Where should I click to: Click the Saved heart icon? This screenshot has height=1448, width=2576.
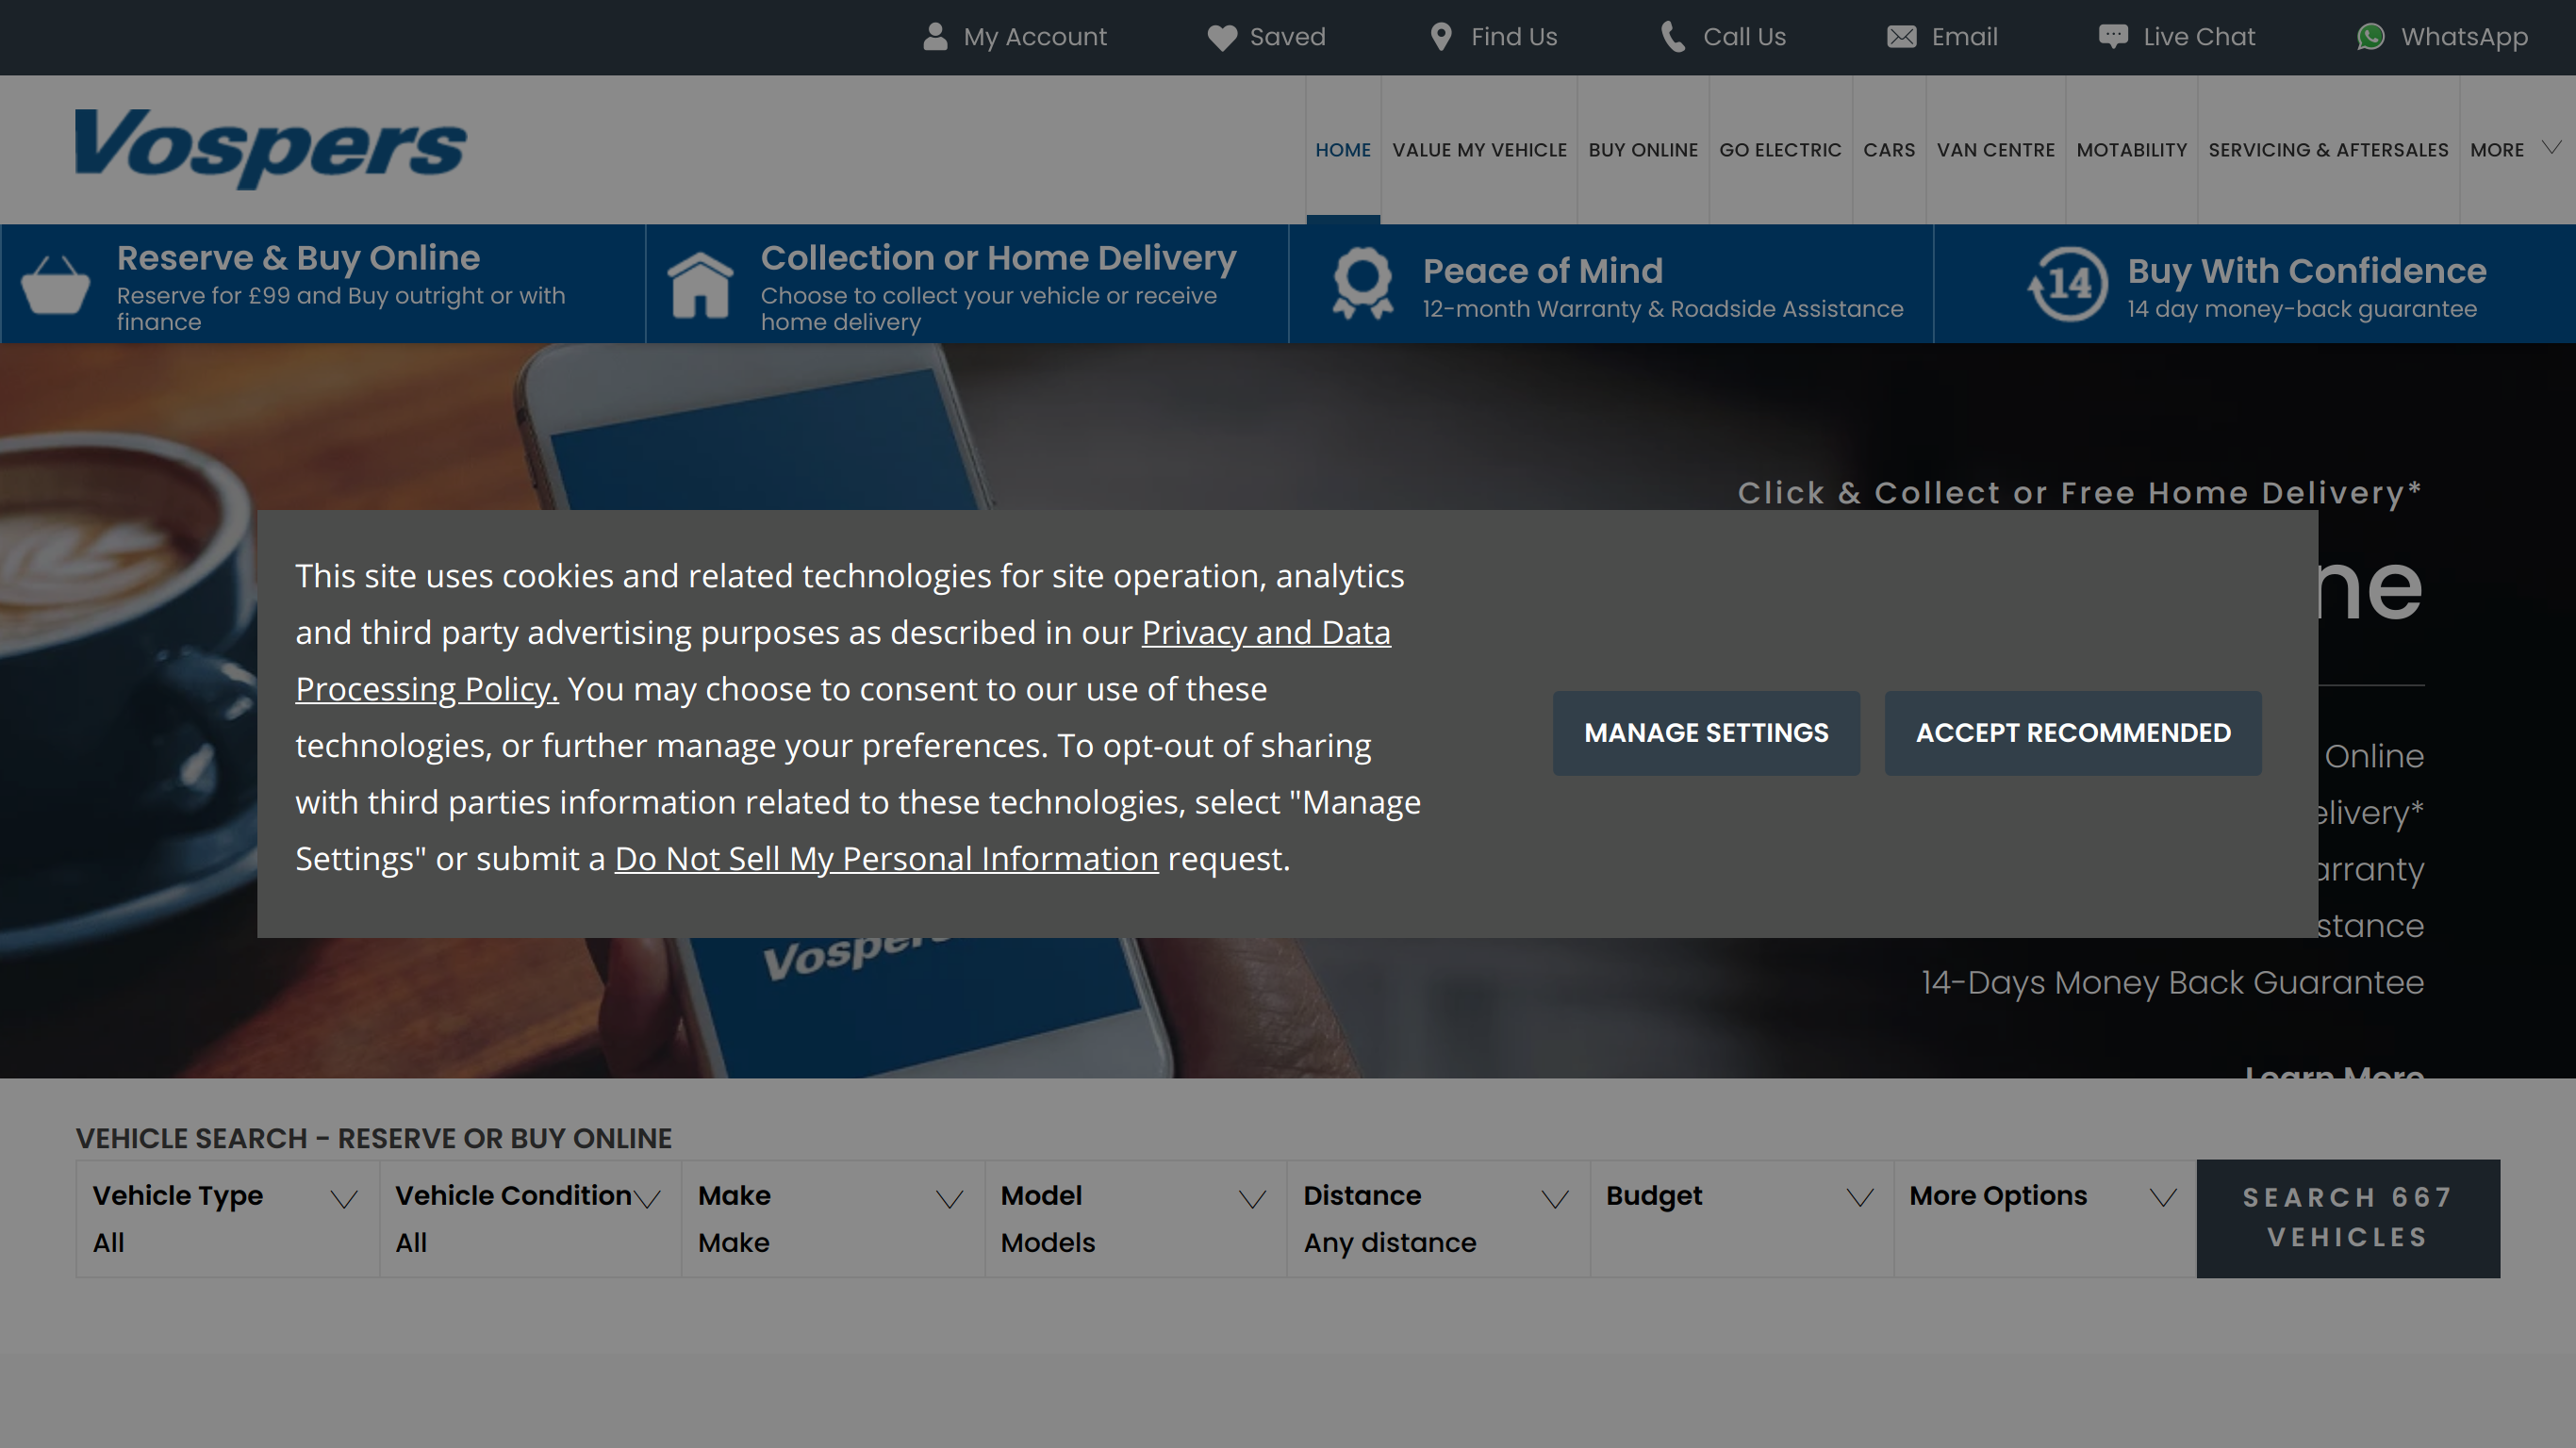[x=1222, y=37]
